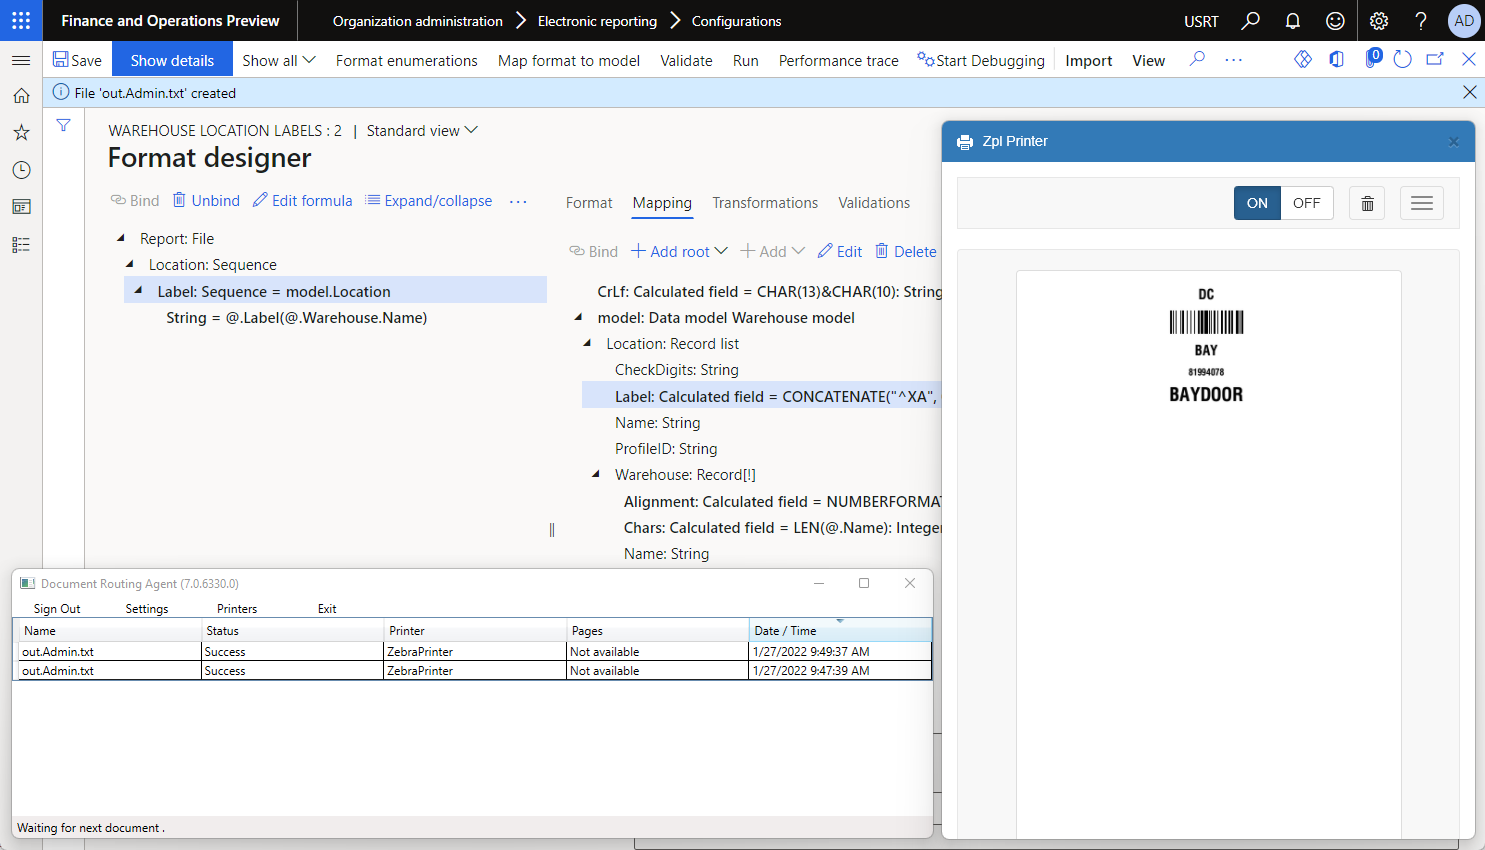Open the app launcher waffle icon
This screenshot has height=850, width=1485.
click(x=21, y=20)
